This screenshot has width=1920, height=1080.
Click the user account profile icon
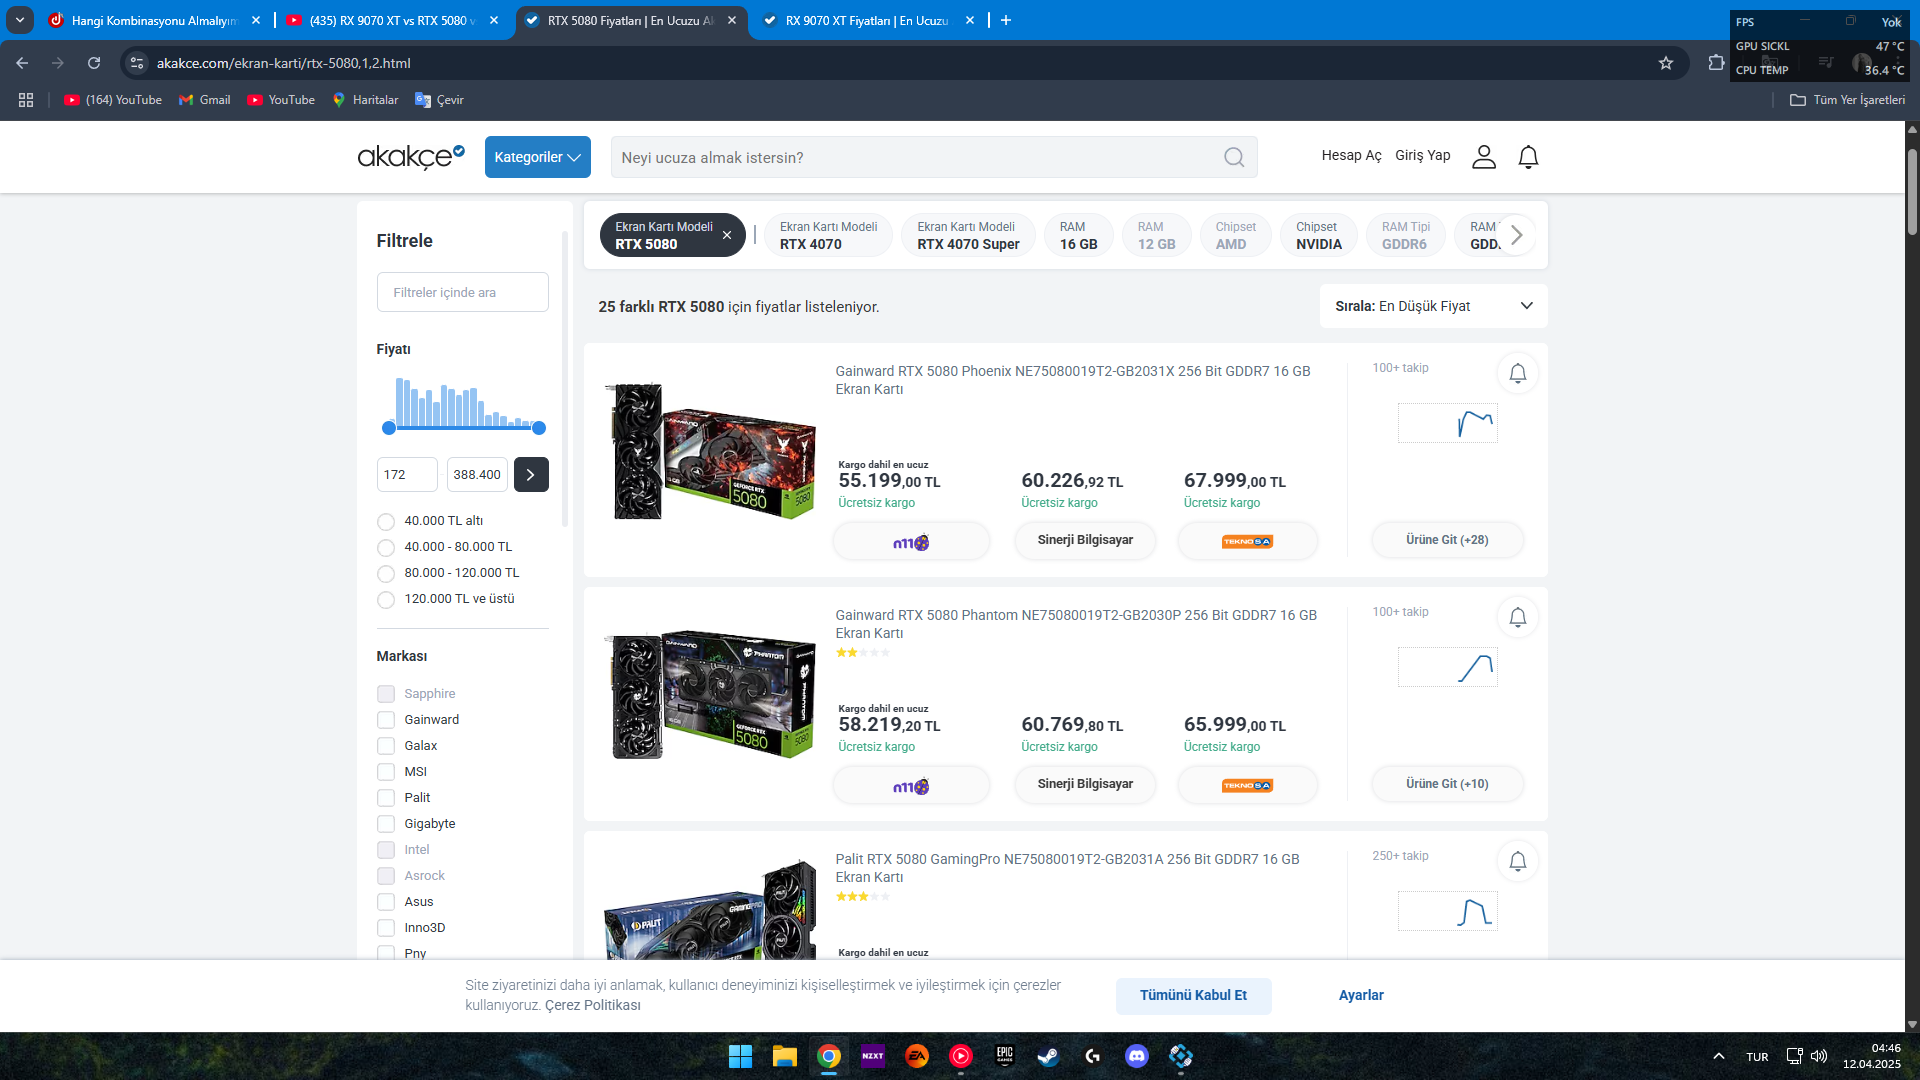pyautogui.click(x=1483, y=157)
